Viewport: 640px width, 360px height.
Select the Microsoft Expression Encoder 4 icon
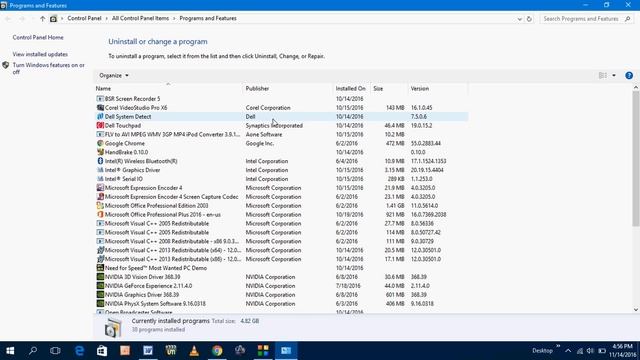point(100,188)
